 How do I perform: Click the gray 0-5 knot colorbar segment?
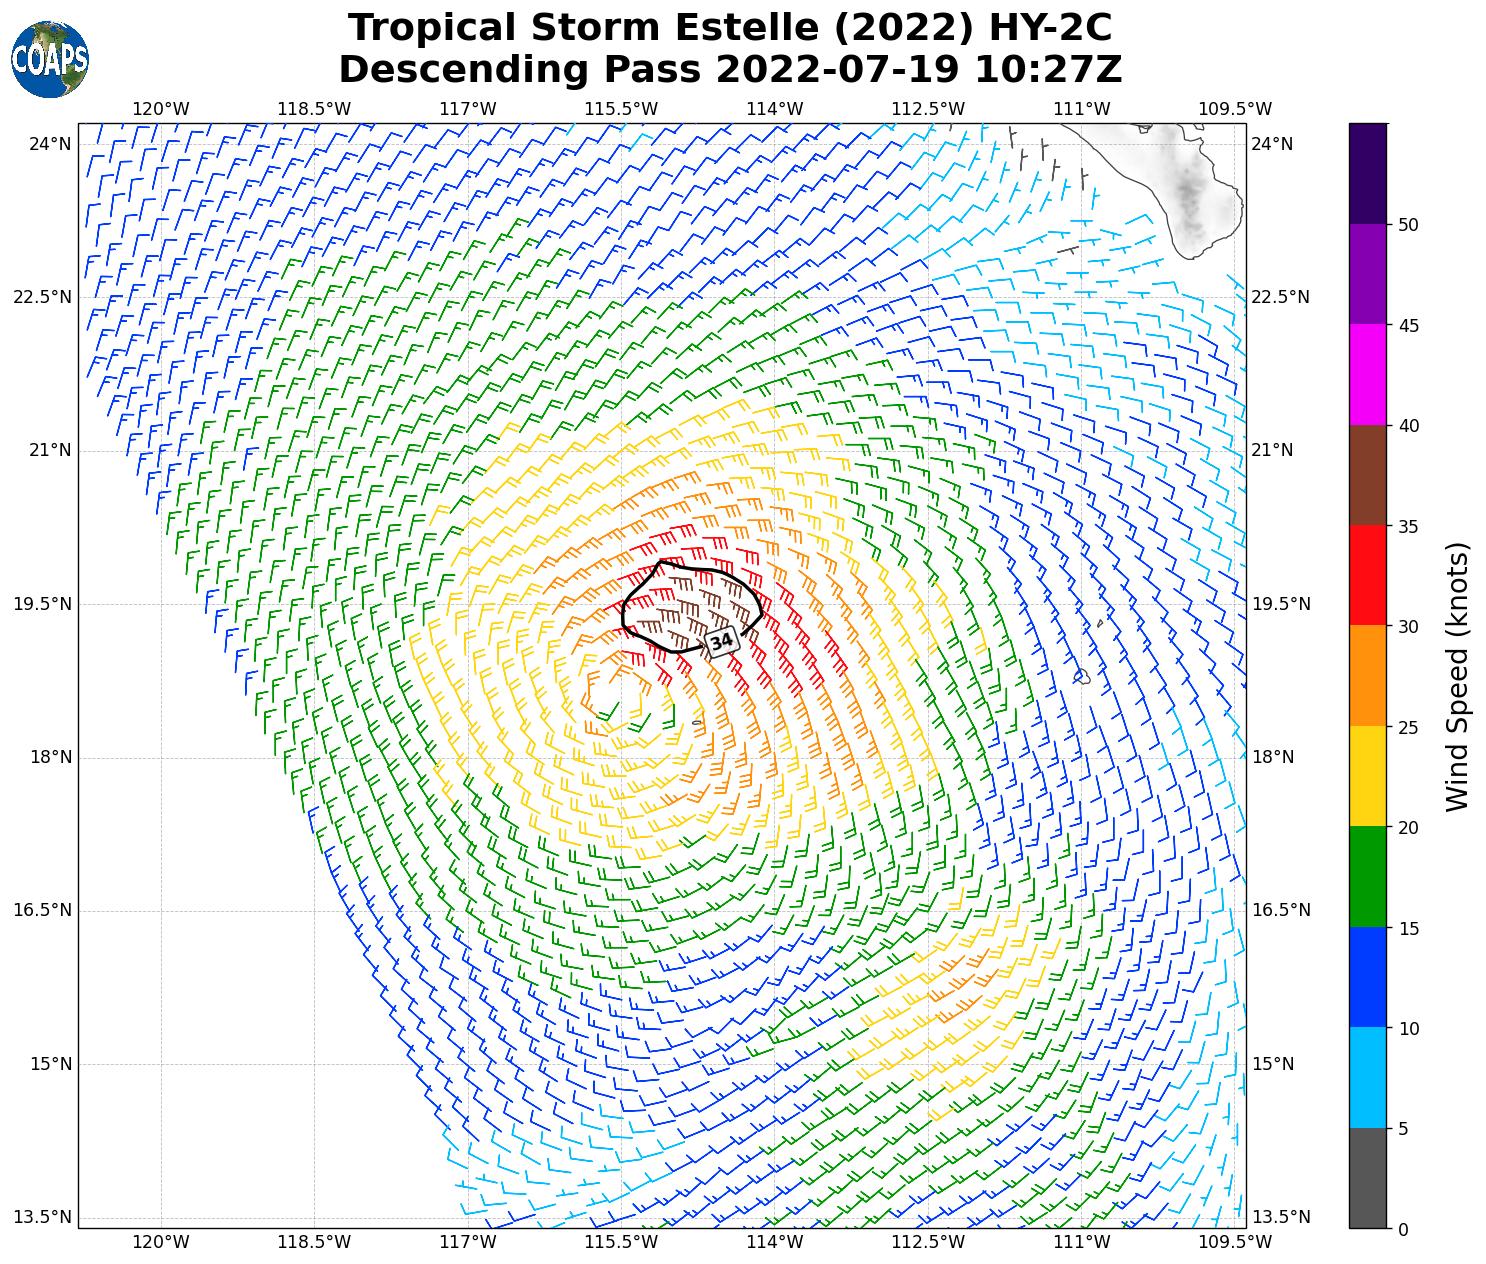pos(1367,1178)
